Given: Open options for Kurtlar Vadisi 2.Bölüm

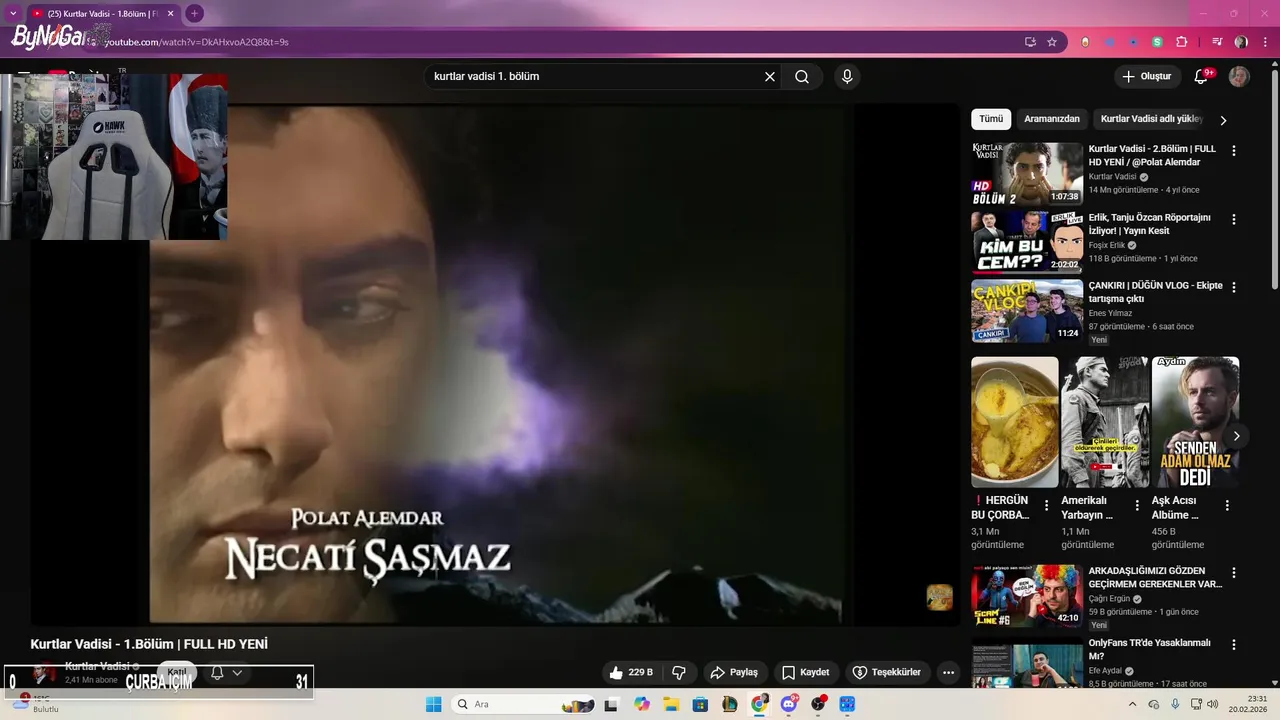Looking at the screenshot, I should [1233, 151].
